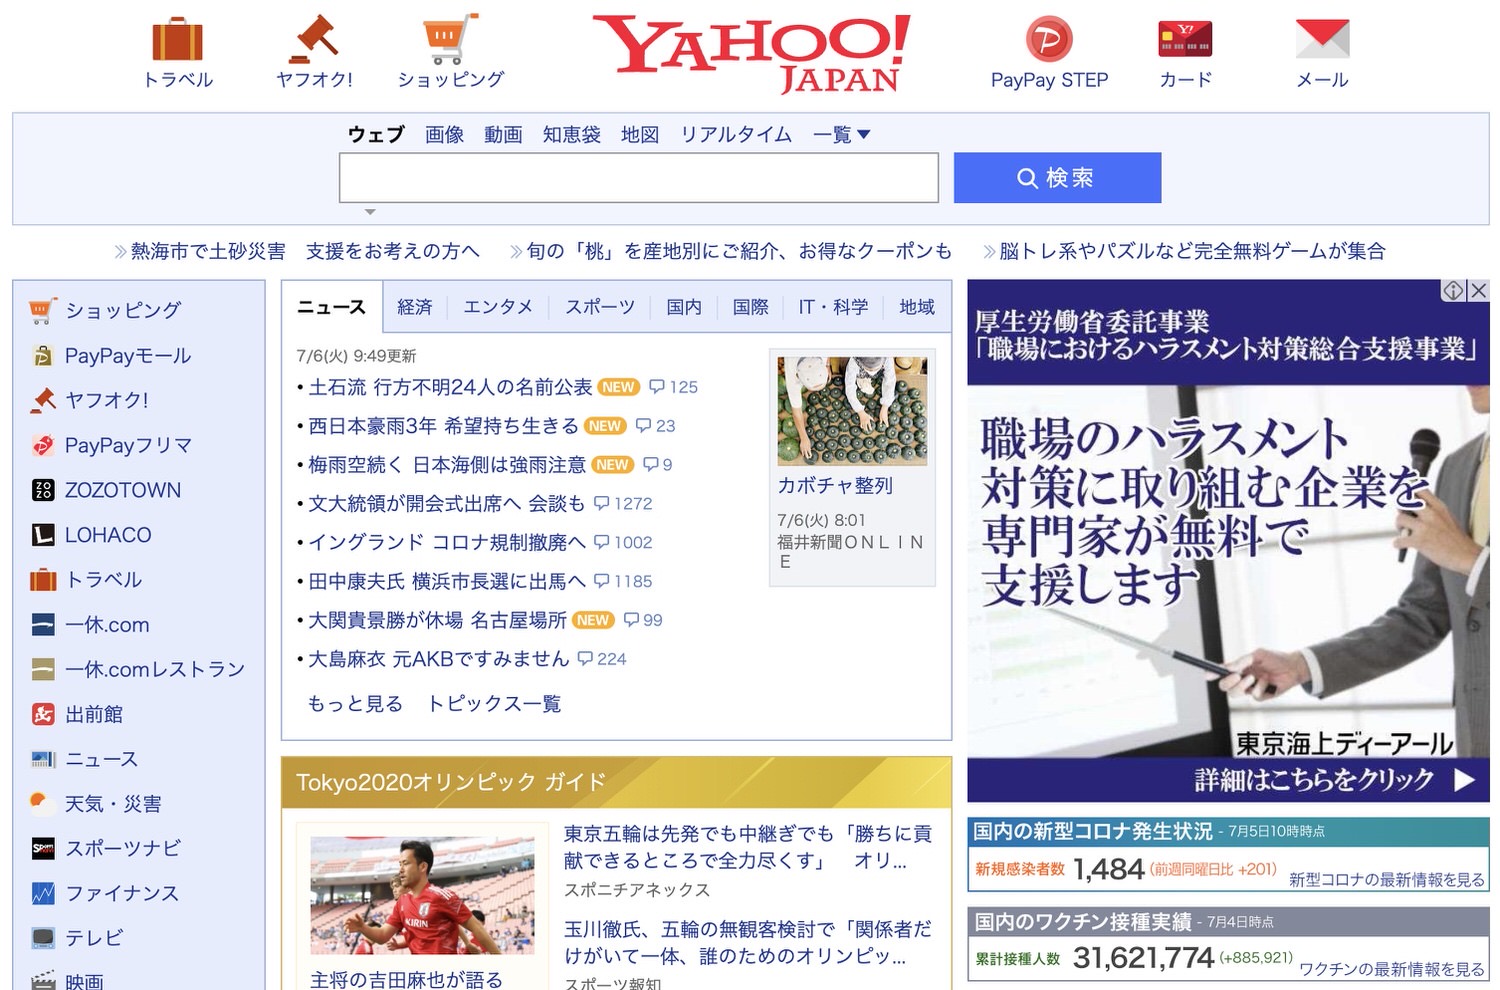Open the PayPay STEP icon
1500x990 pixels.
click(x=1049, y=40)
